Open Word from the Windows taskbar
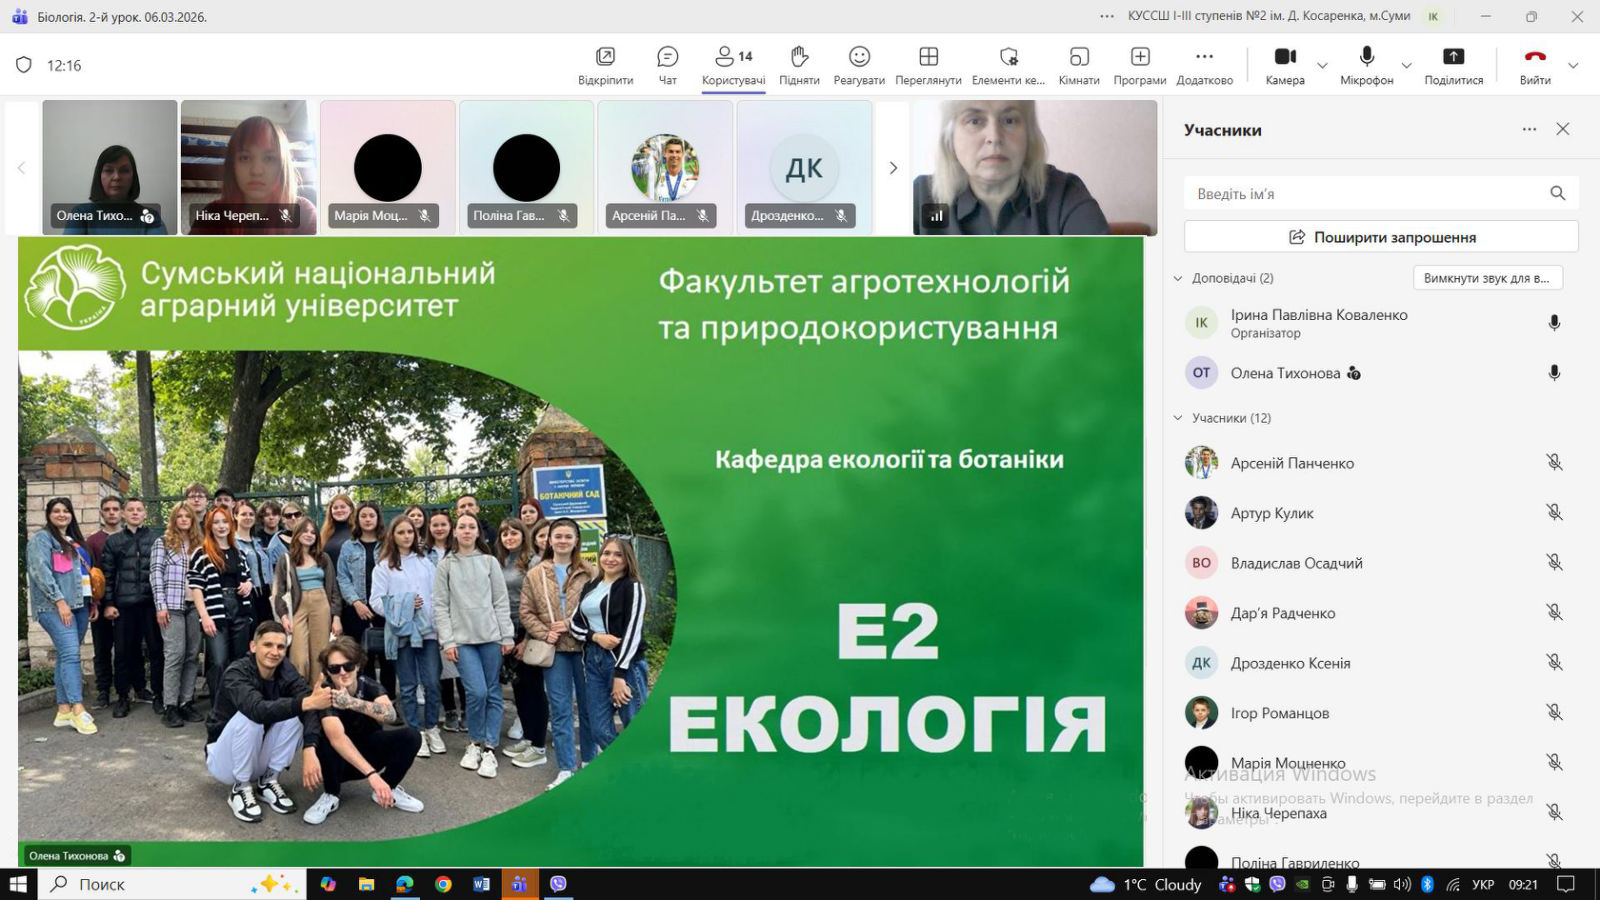 tap(481, 884)
